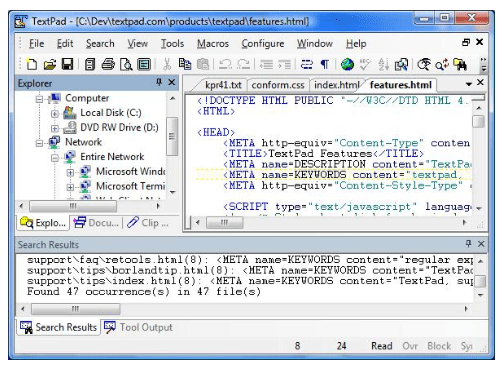Switch to the Tool Output tab
Viewport: 501px width, 367px height.
(138, 327)
